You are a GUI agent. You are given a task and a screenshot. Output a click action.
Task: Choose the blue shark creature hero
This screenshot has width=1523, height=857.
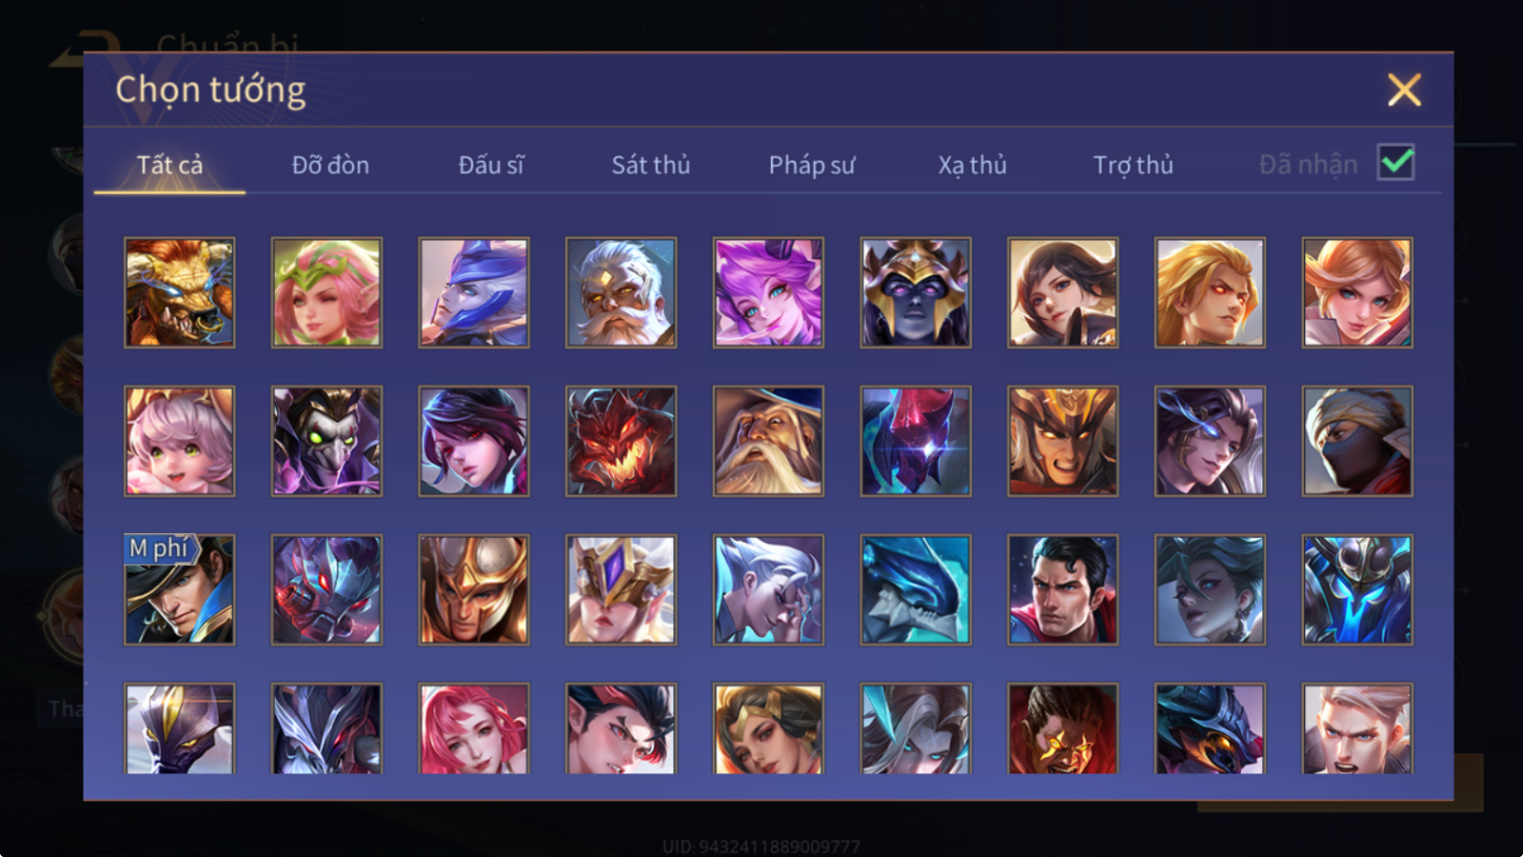point(915,589)
